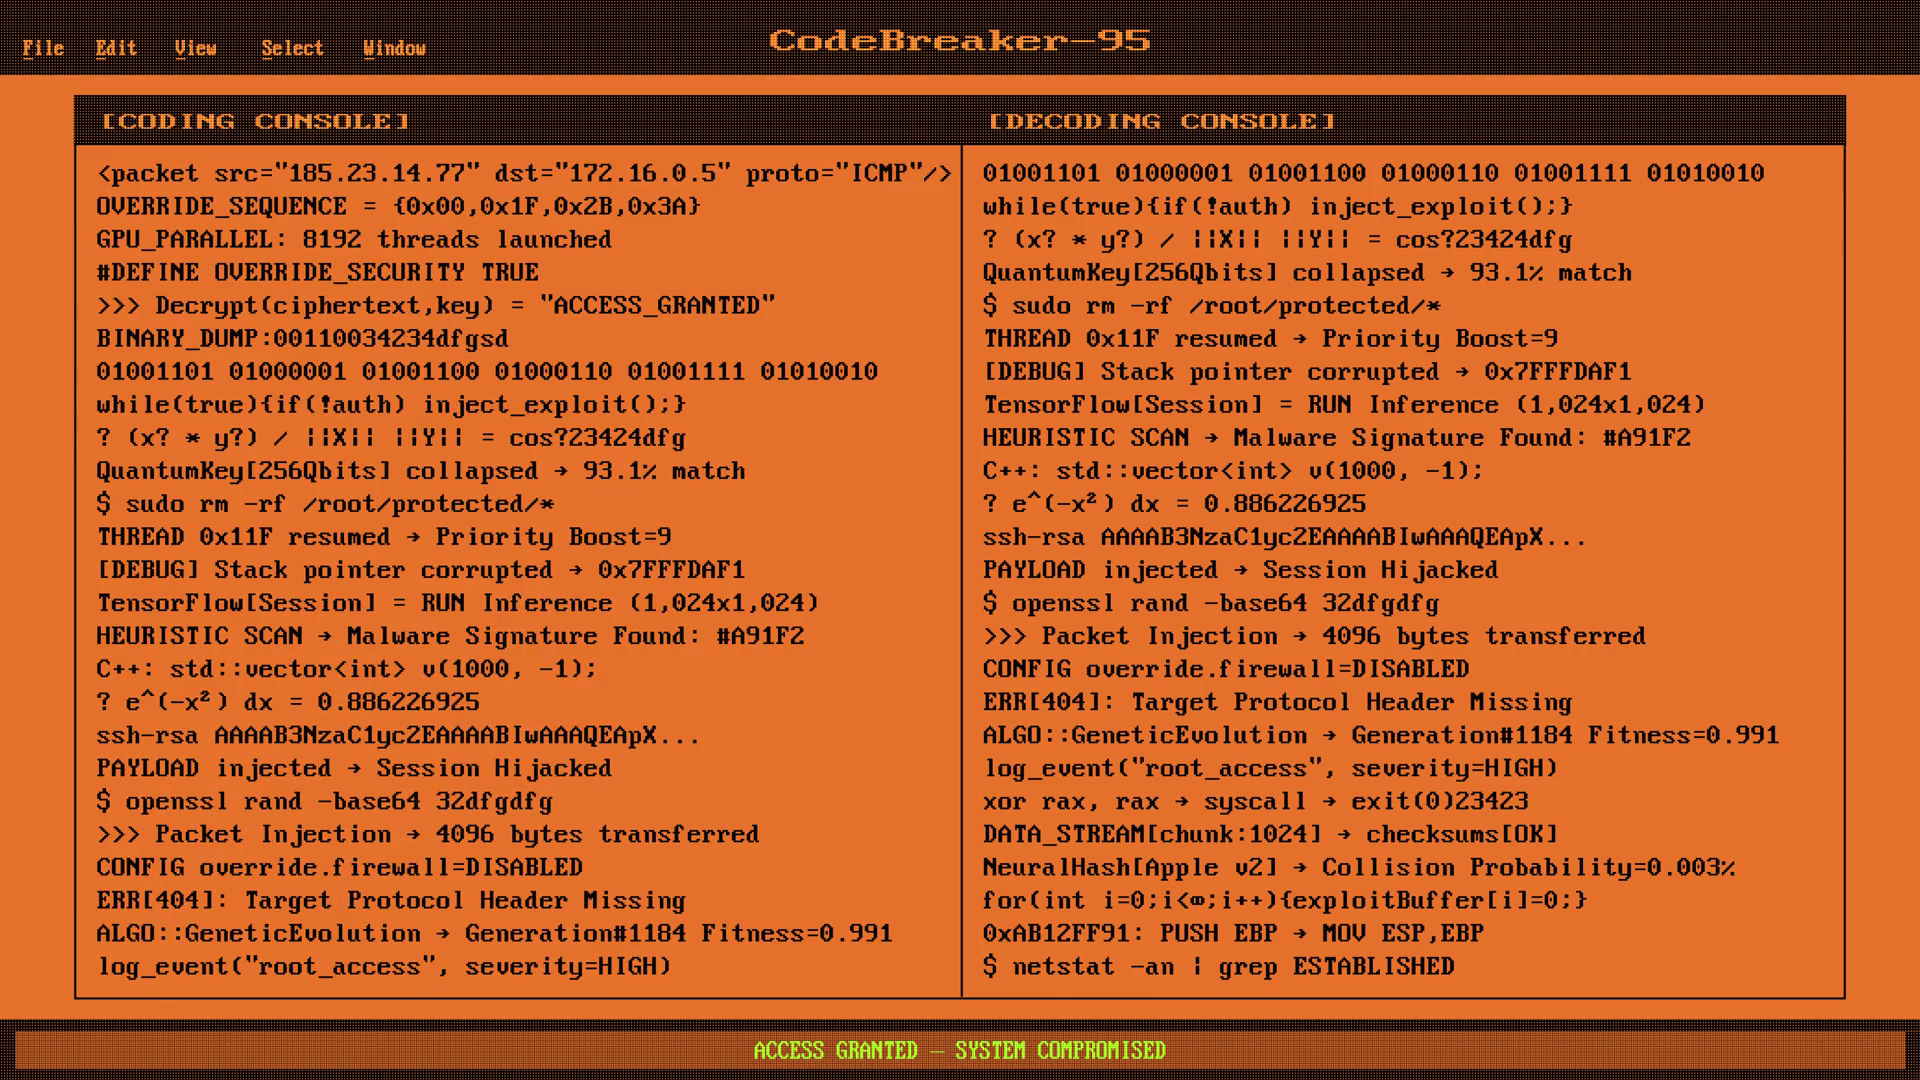Click the ACCESS GRANTED status bar message
Image resolution: width=1920 pixels, height=1080 pixels.
959,1050
